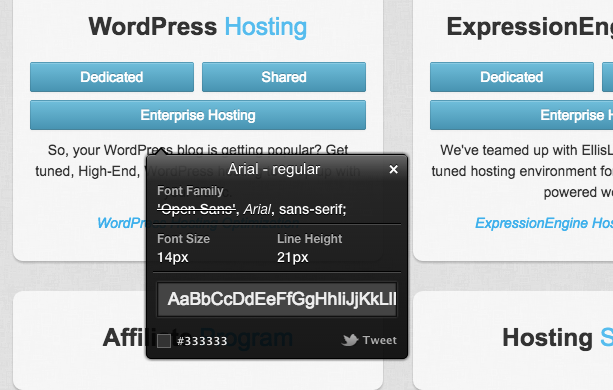The height and width of the screenshot is (390, 613).
Task: Click the #333333 hex color text
Action: point(202,341)
